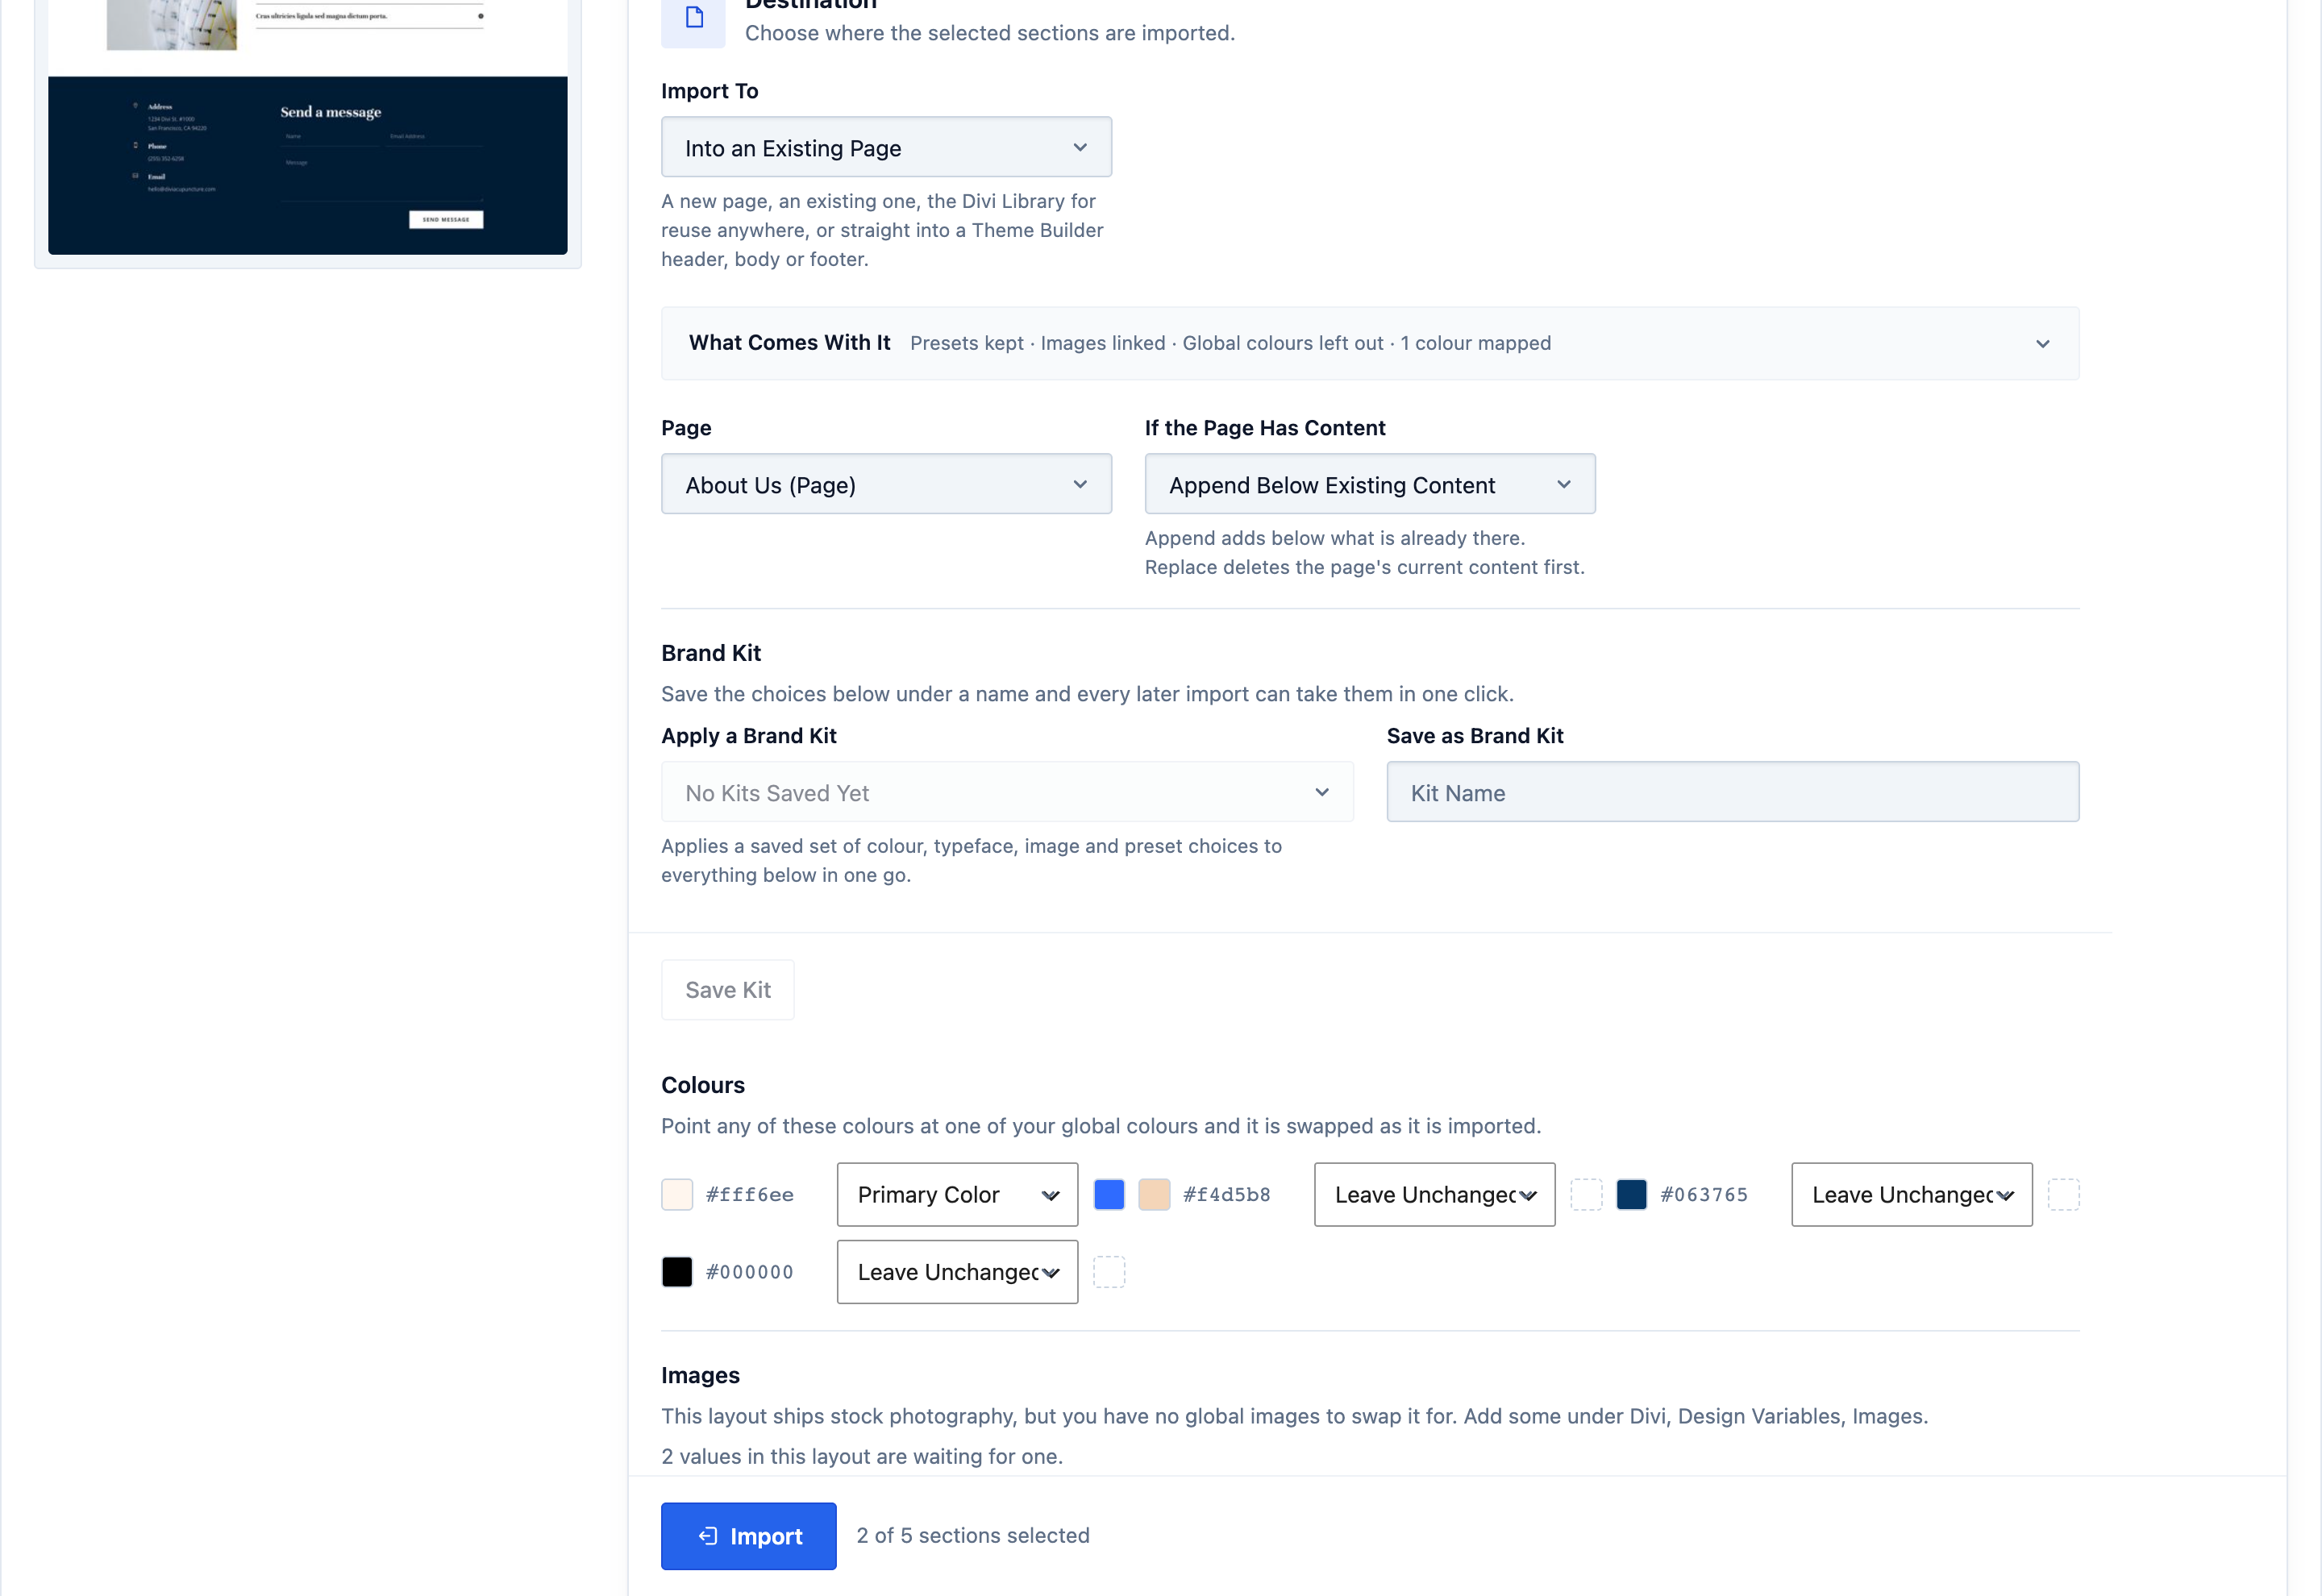Click the empty target swatch after #000000 dropdown
2322x1596 pixels.
coord(1109,1271)
